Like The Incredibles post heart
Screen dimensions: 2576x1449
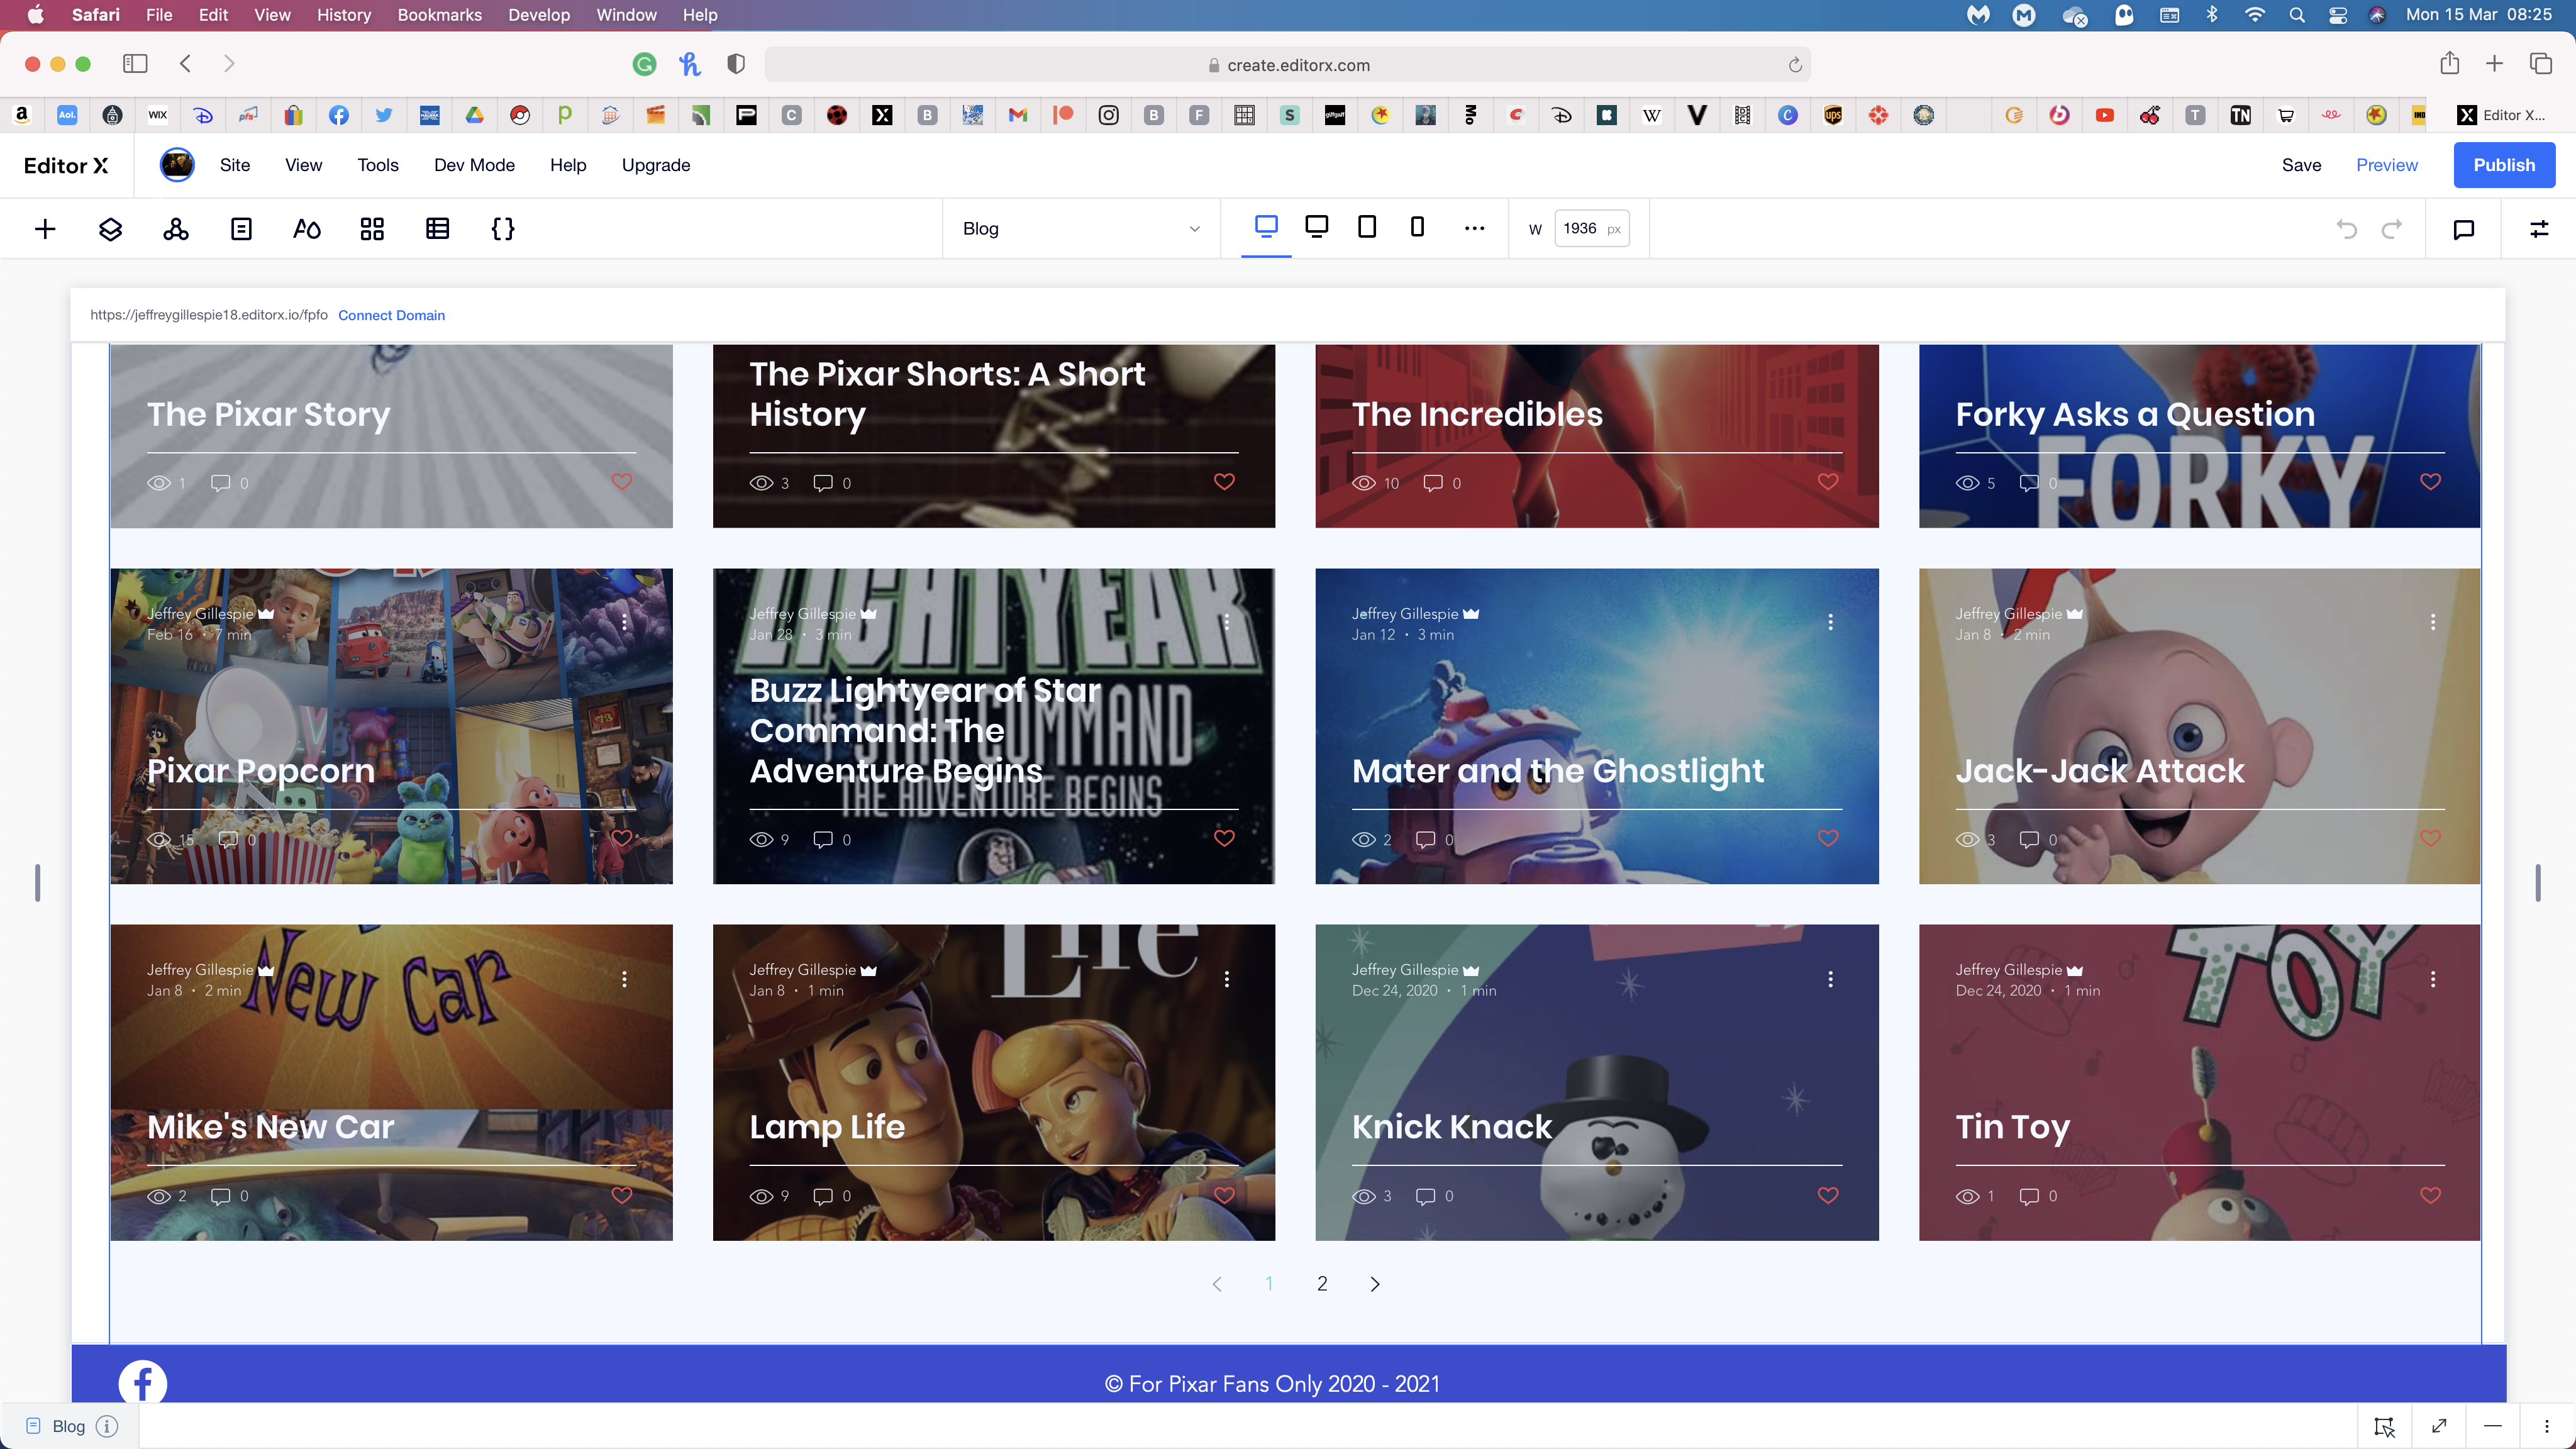click(1827, 482)
